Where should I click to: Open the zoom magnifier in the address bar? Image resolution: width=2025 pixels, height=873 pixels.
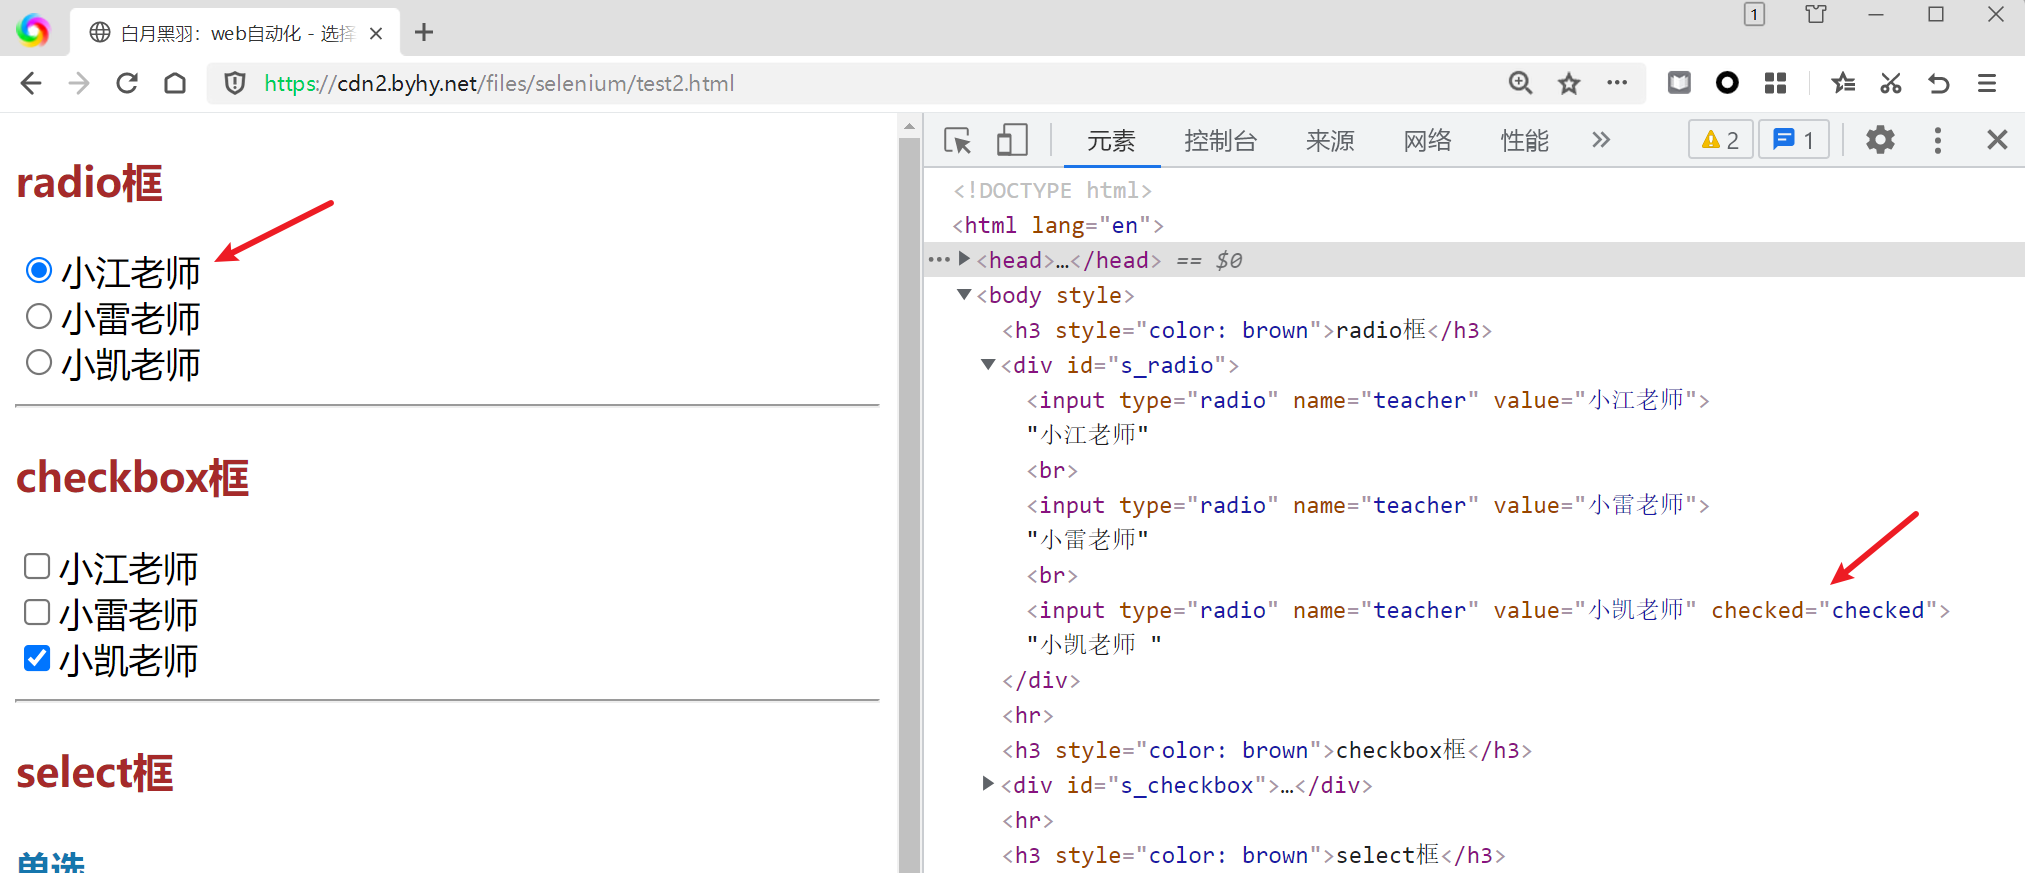pos(1520,83)
